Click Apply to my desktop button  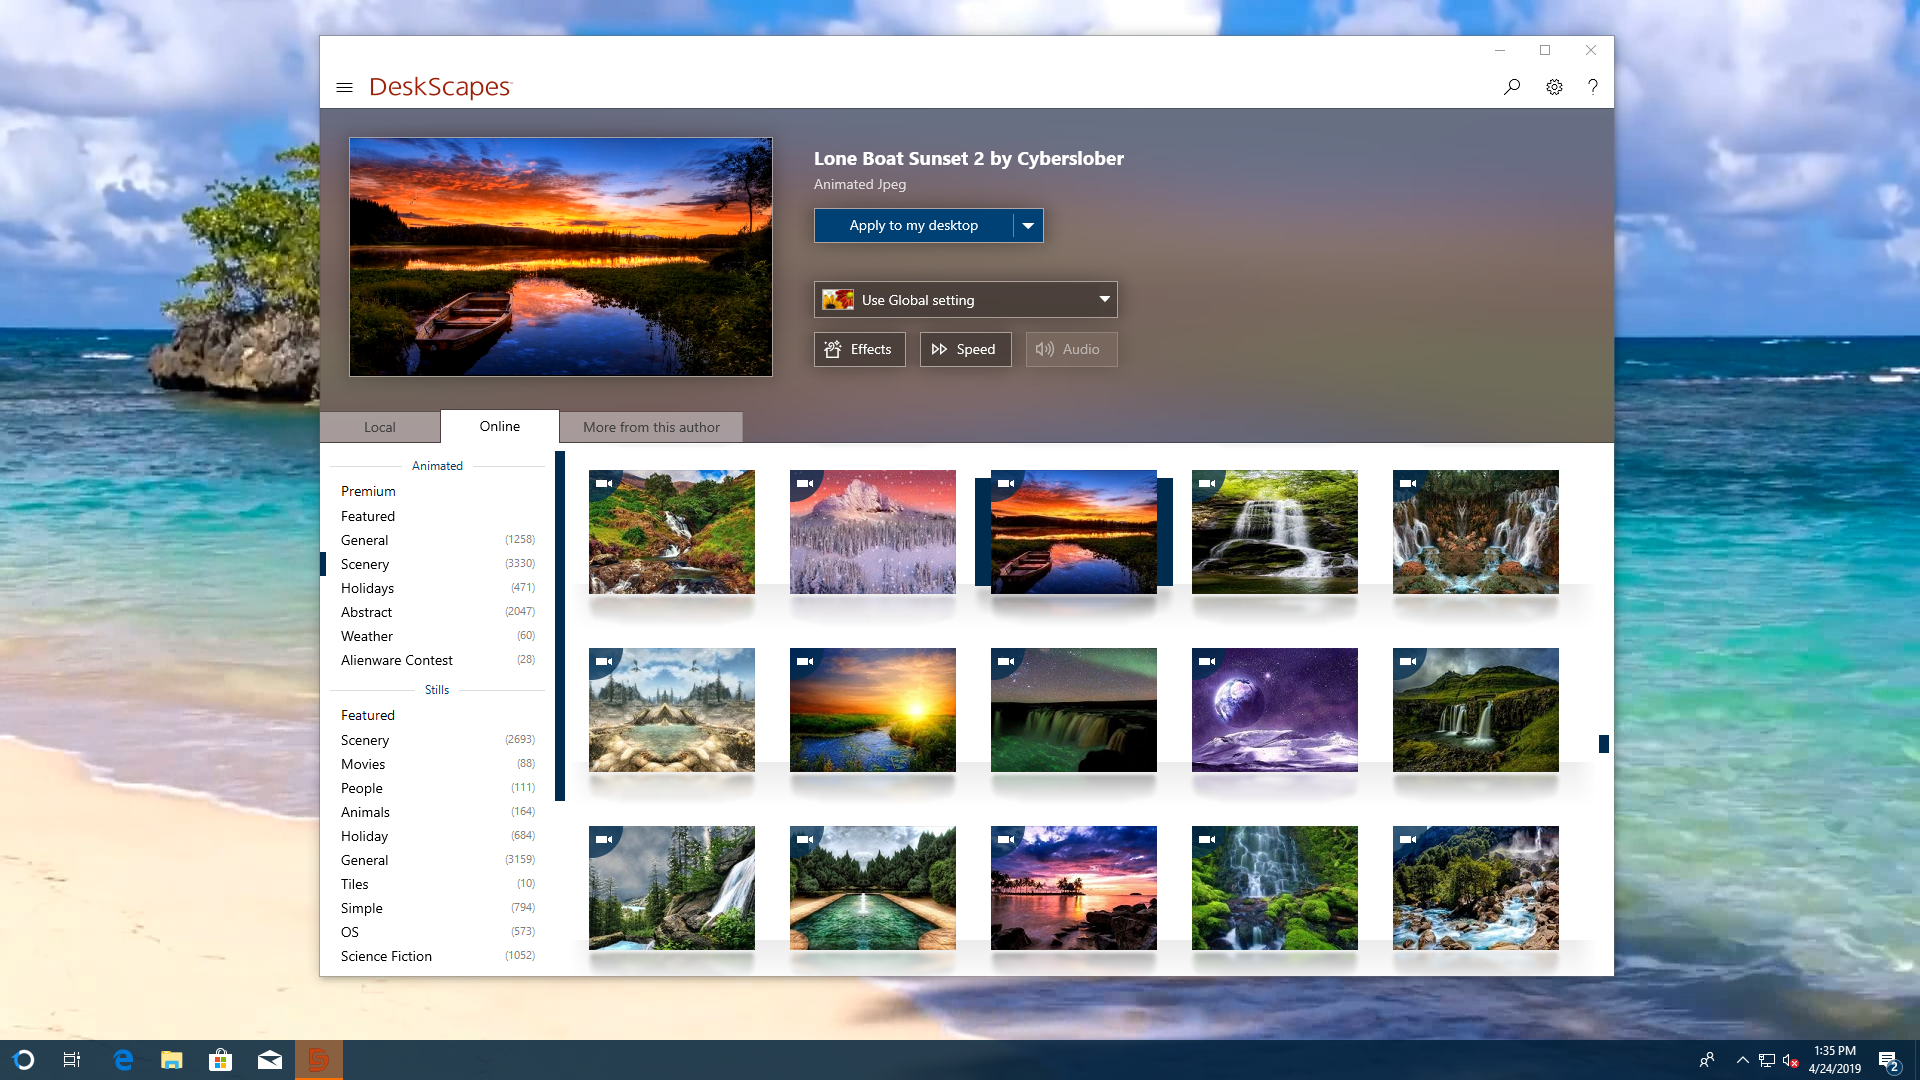click(913, 226)
